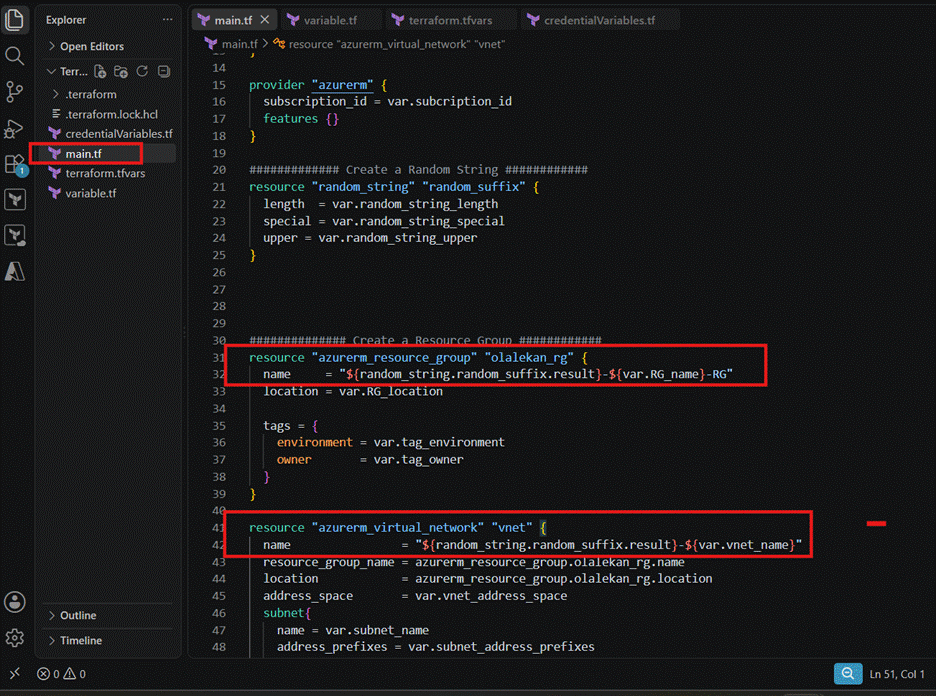Open terraform.tfvars in the file tree
This screenshot has height=696, width=936.
[x=105, y=173]
